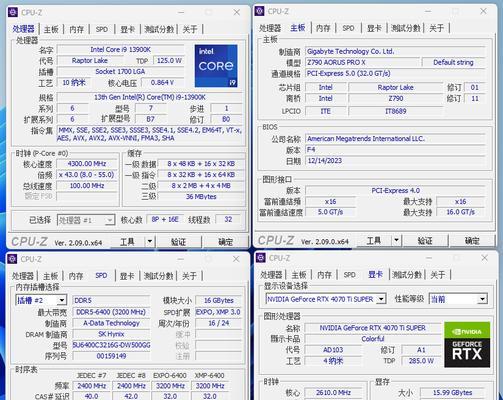Click BIOS date 12/14/2023

tap(395, 161)
